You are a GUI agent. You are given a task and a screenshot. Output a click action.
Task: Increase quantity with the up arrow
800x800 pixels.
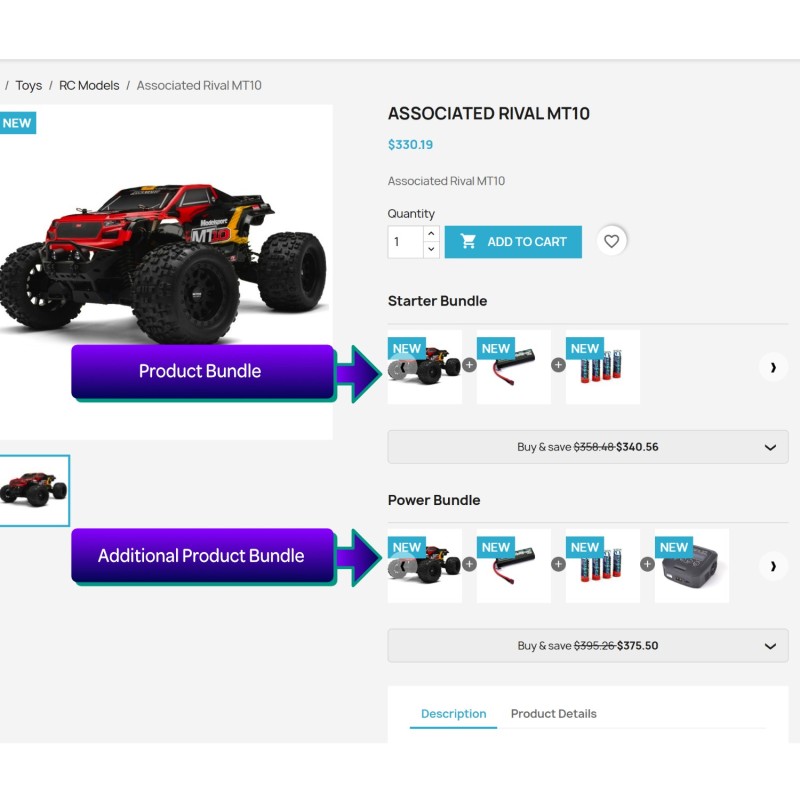[x=431, y=234]
